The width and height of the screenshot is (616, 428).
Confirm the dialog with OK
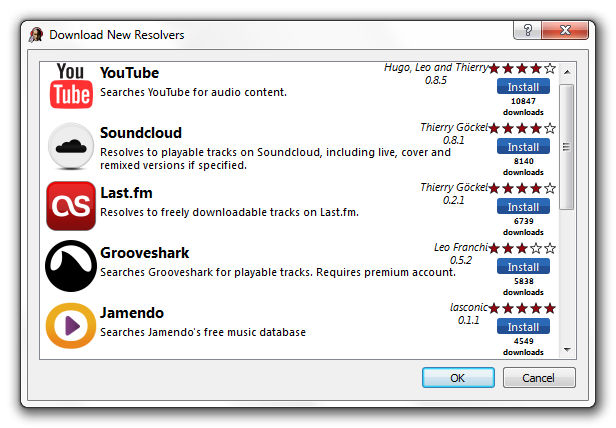tap(458, 378)
